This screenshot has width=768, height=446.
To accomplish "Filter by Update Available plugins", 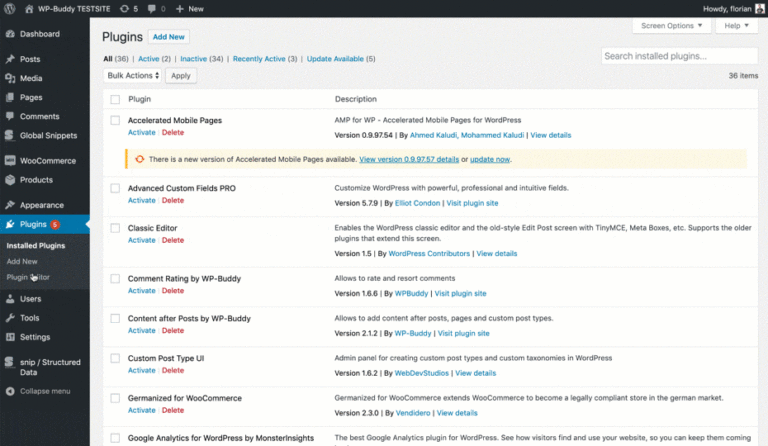I will coord(335,59).
